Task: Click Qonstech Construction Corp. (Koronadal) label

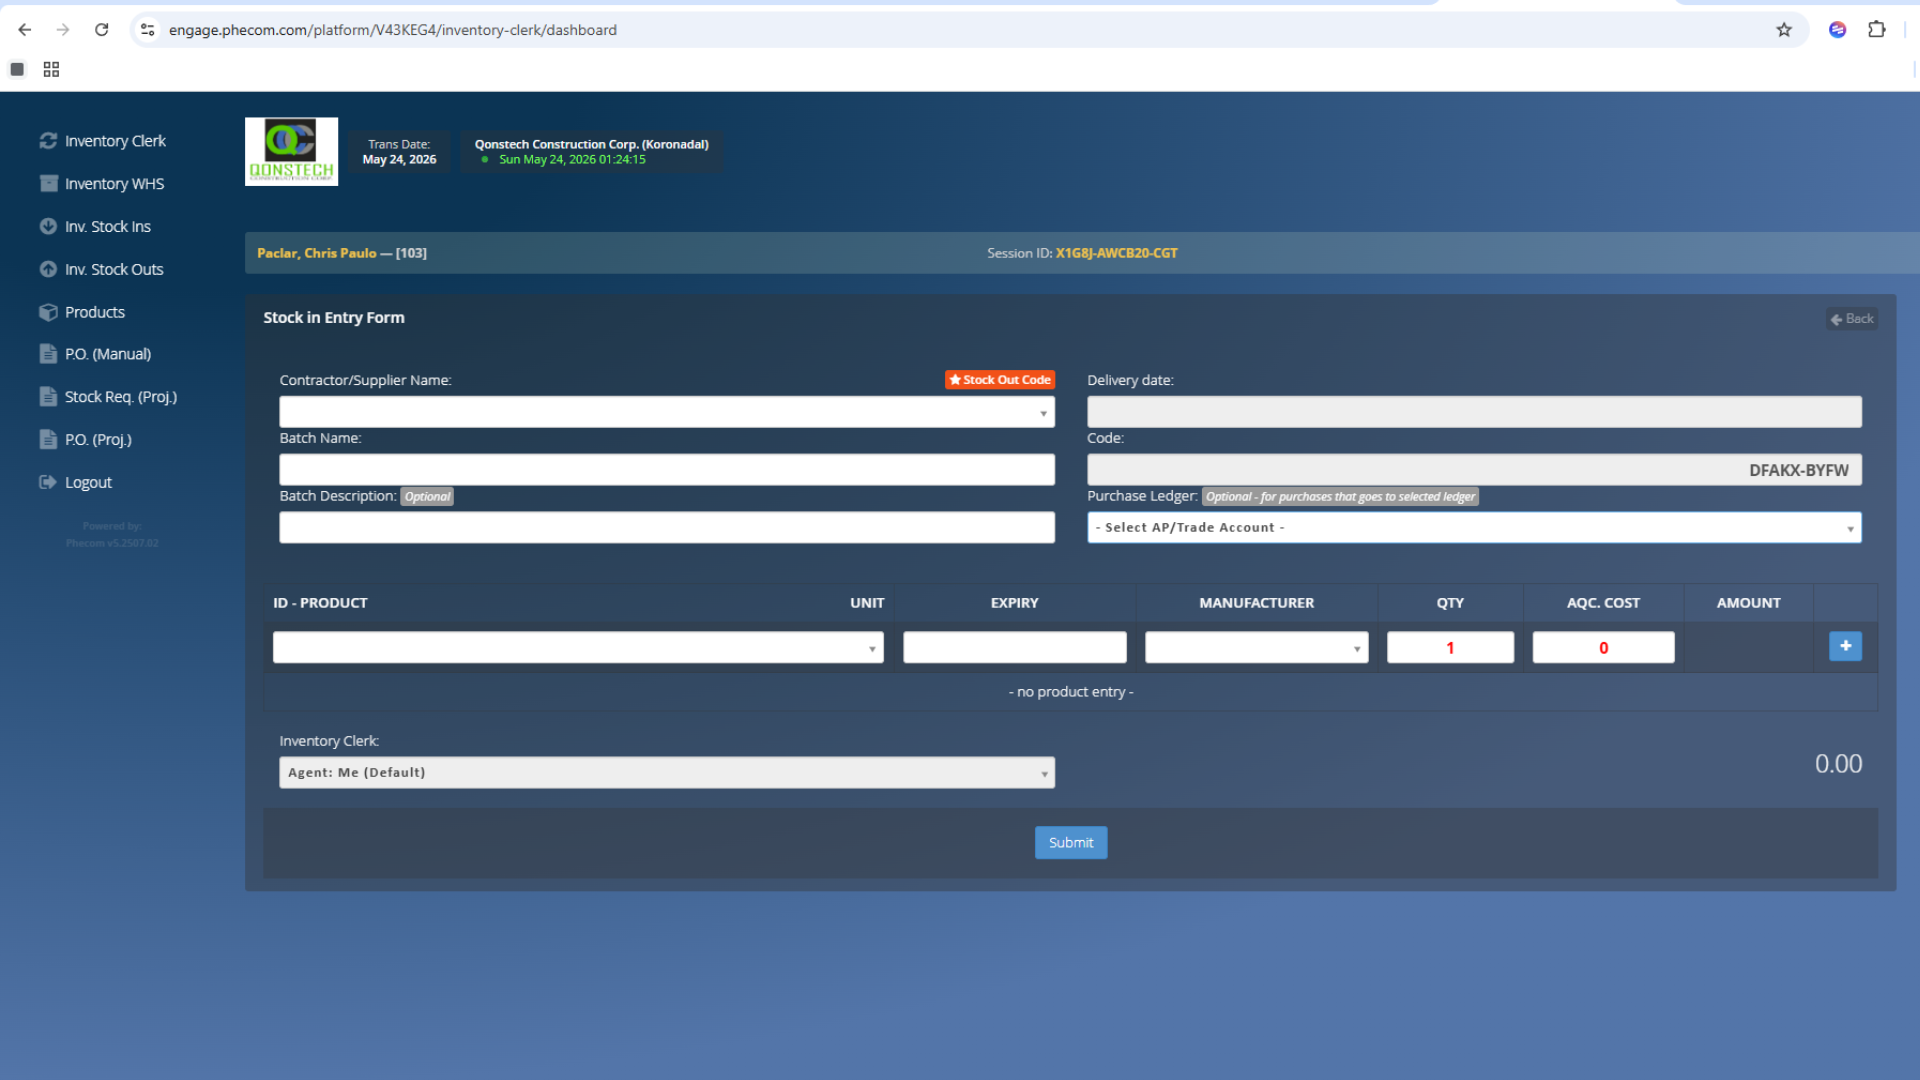Action: click(x=591, y=144)
